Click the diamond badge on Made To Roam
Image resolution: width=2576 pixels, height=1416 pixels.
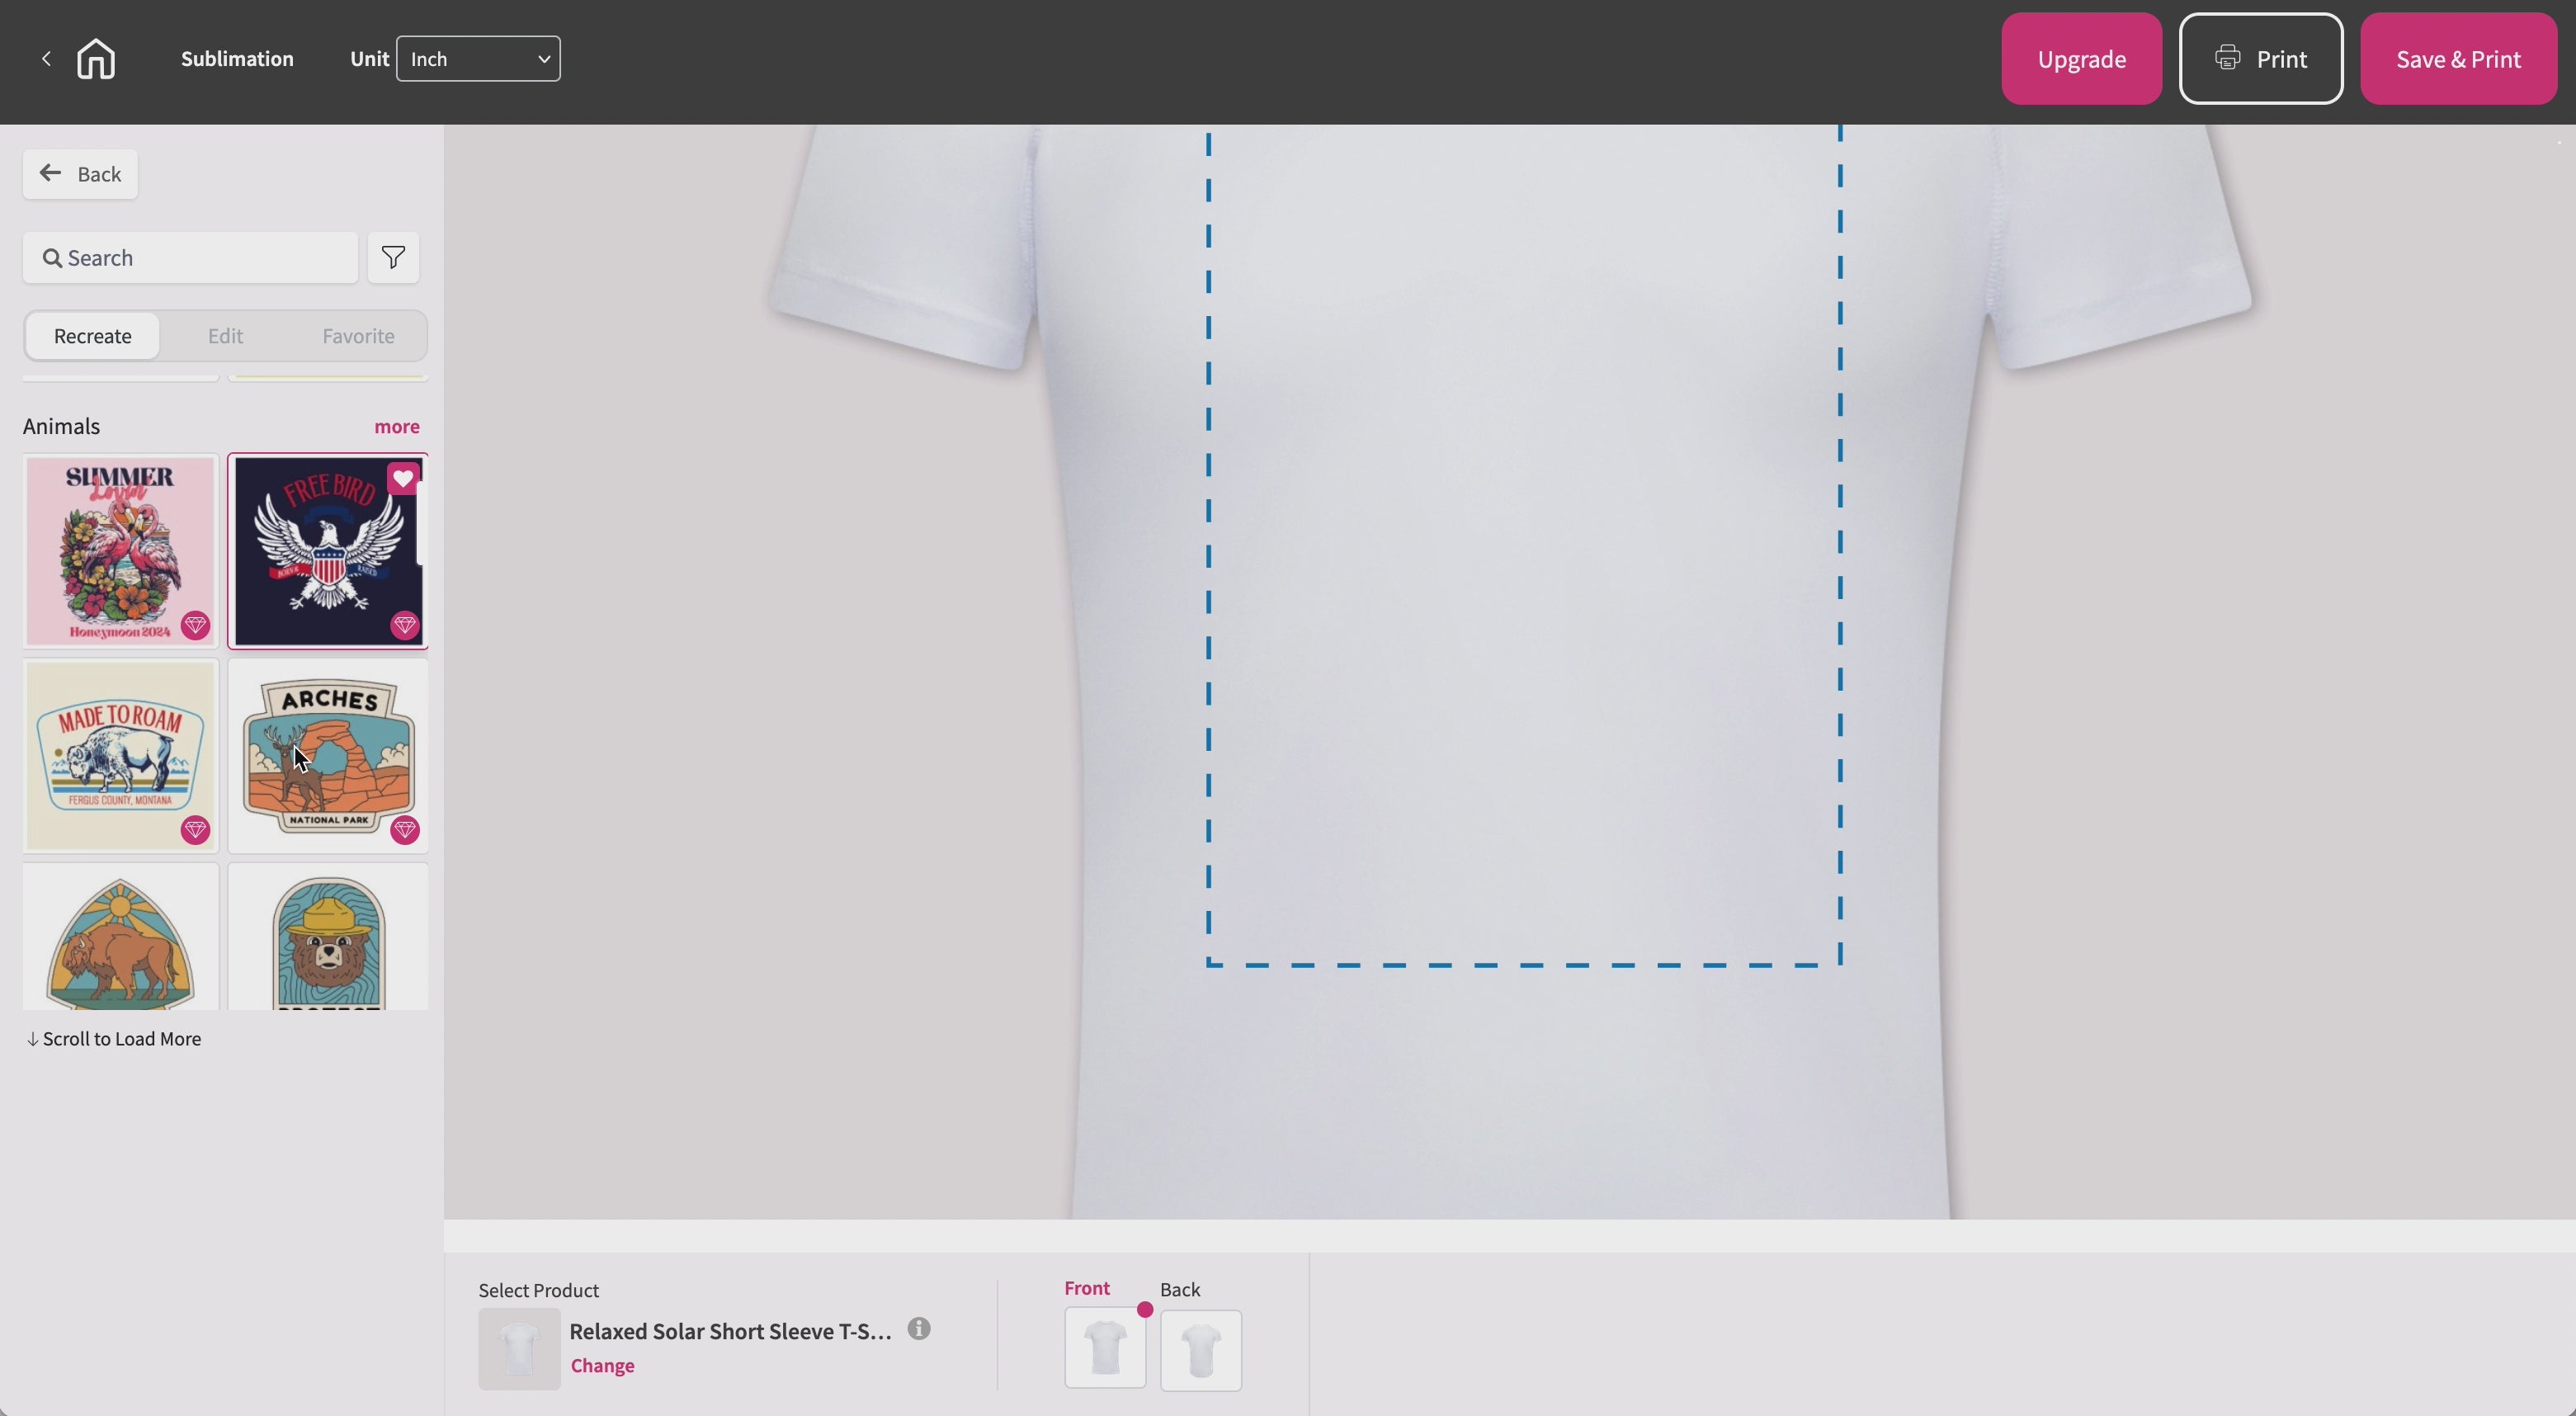click(x=195, y=829)
